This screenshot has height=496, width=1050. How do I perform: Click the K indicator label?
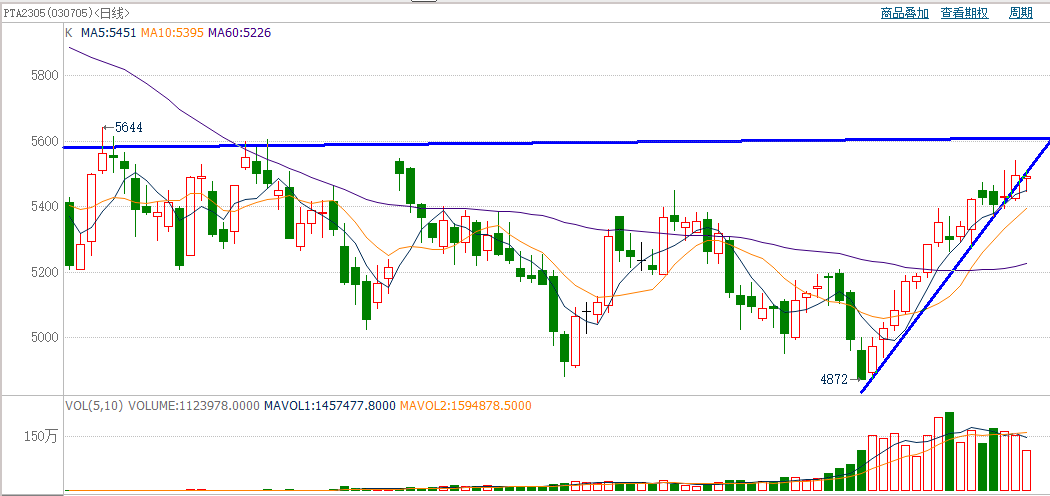pyautogui.click(x=69, y=32)
